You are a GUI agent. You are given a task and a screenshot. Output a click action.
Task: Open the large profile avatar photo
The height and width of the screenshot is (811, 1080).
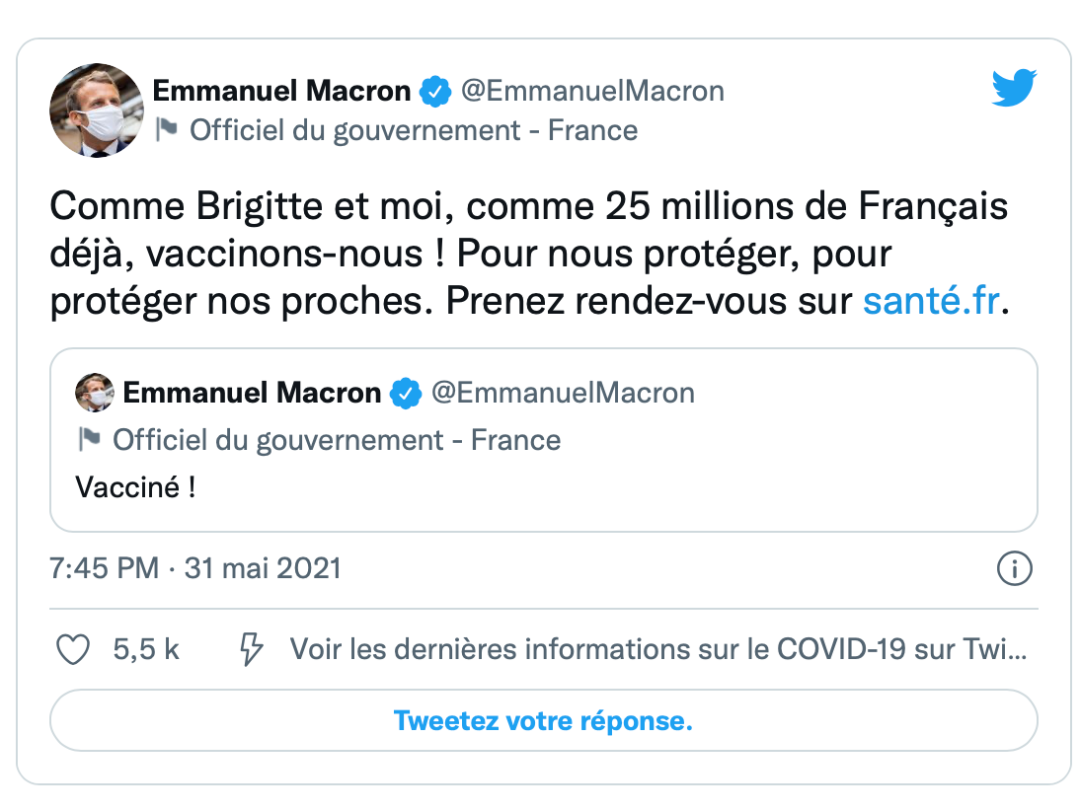(96, 110)
